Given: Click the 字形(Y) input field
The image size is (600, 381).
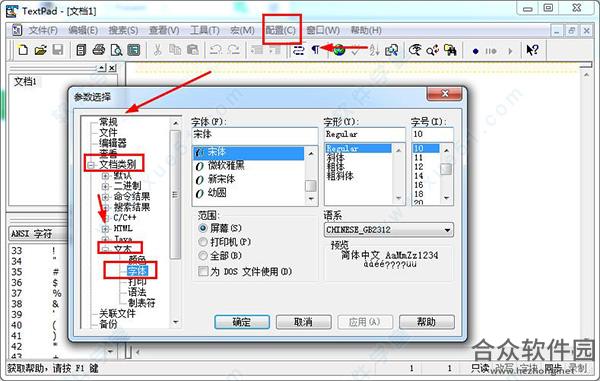Looking at the screenshot, I should click(x=364, y=134).
